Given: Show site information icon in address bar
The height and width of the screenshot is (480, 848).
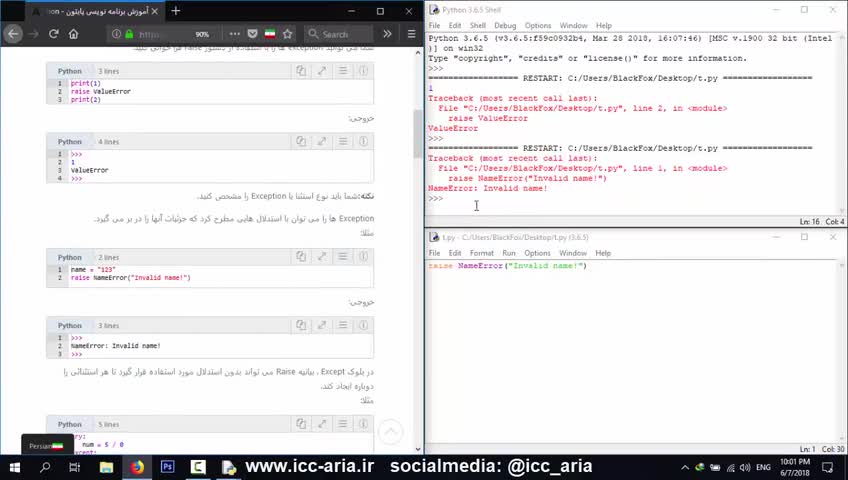Looking at the screenshot, I should (116, 34).
